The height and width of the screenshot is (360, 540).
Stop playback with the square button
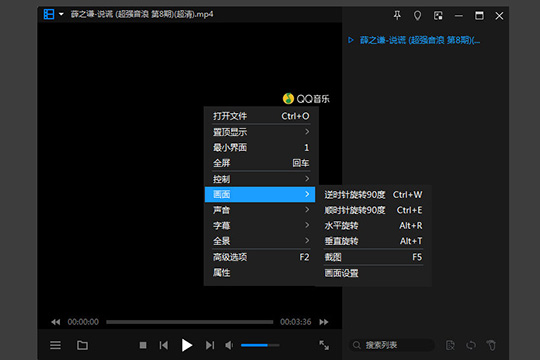coord(143,345)
